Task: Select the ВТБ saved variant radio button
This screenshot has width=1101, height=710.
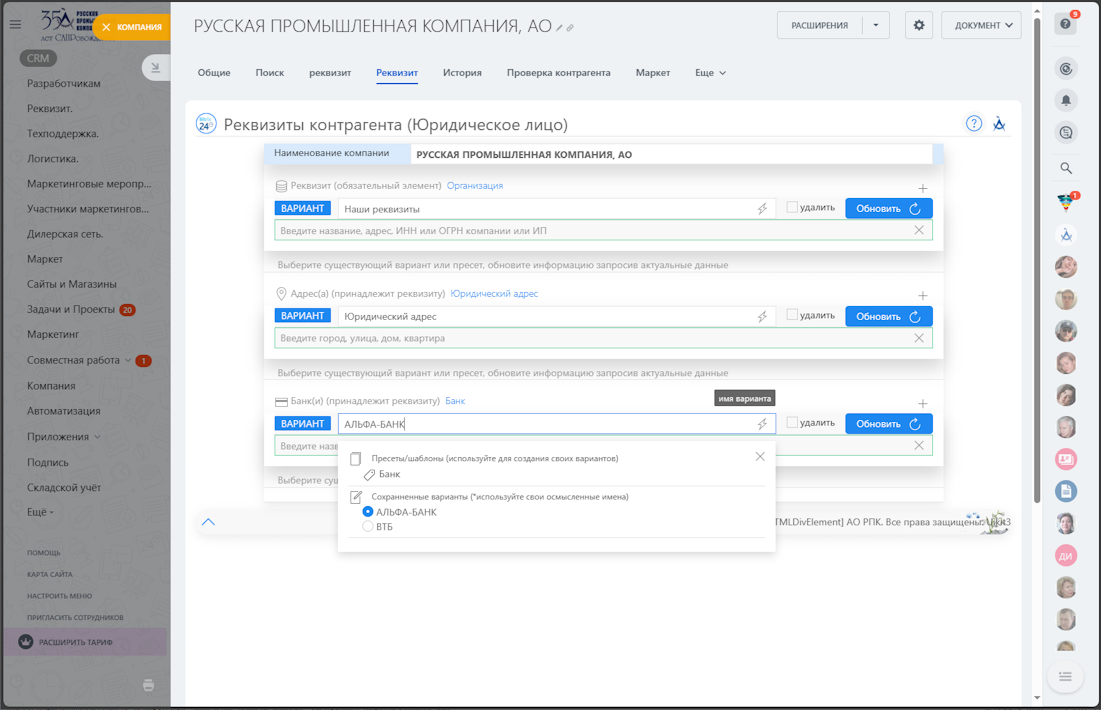Action: pos(368,526)
